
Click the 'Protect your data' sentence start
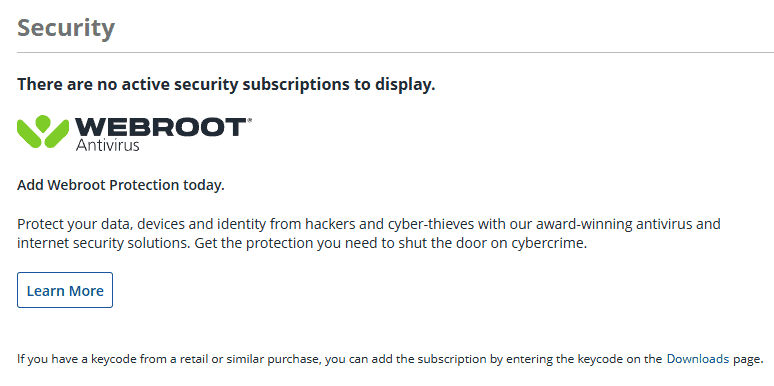(x=75, y=224)
